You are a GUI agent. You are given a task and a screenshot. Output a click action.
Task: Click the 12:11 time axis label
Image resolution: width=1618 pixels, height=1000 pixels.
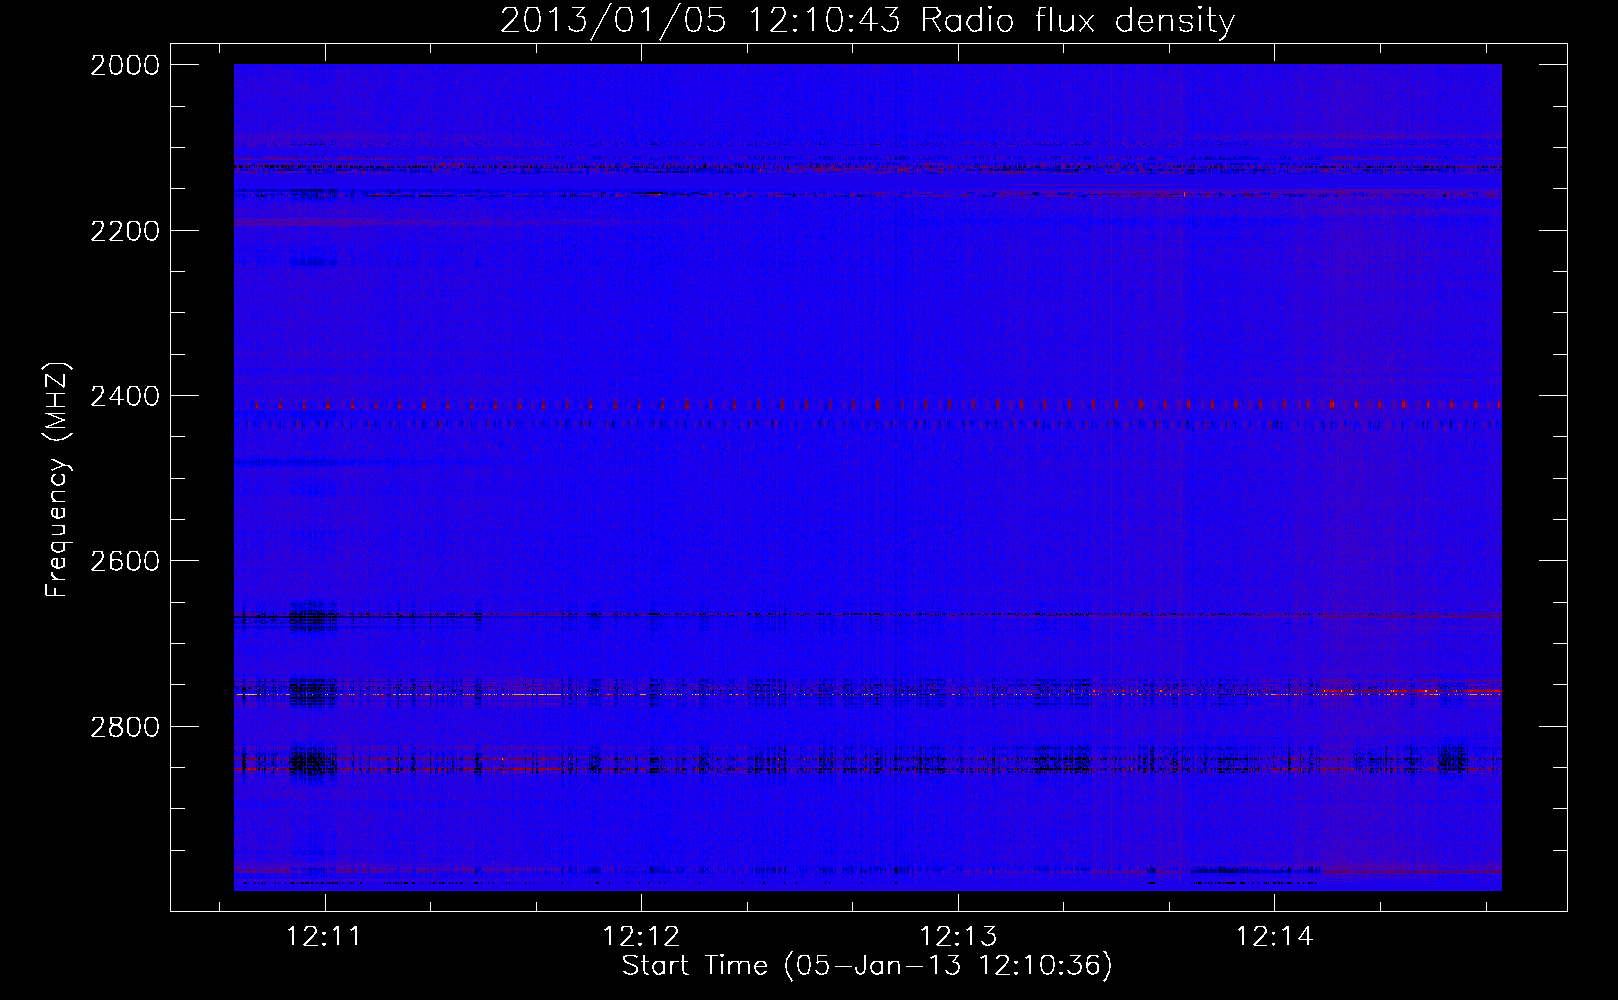(324, 937)
